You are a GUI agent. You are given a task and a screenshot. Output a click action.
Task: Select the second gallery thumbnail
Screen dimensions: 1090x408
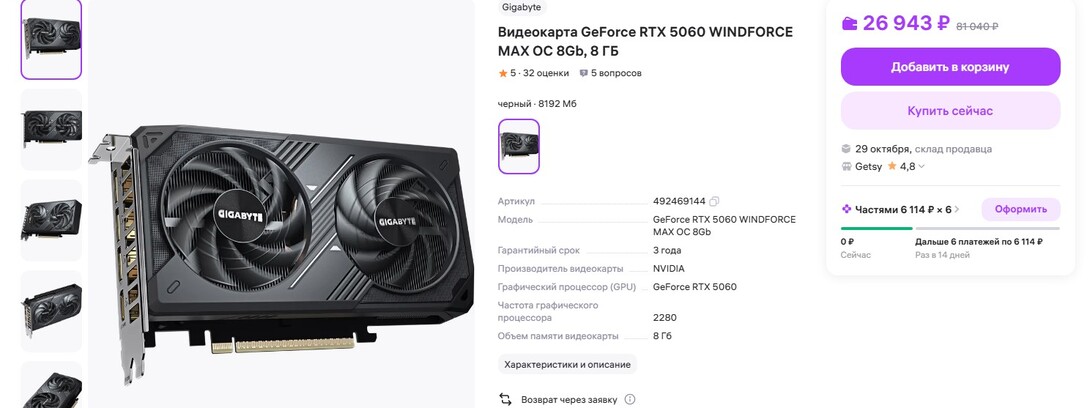(x=51, y=129)
